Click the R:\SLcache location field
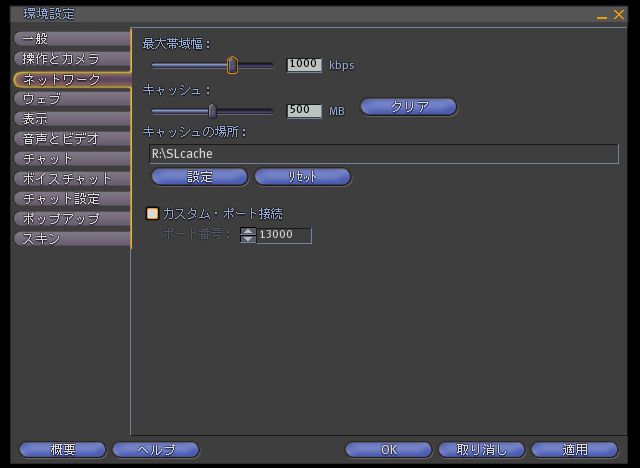 tap(384, 154)
